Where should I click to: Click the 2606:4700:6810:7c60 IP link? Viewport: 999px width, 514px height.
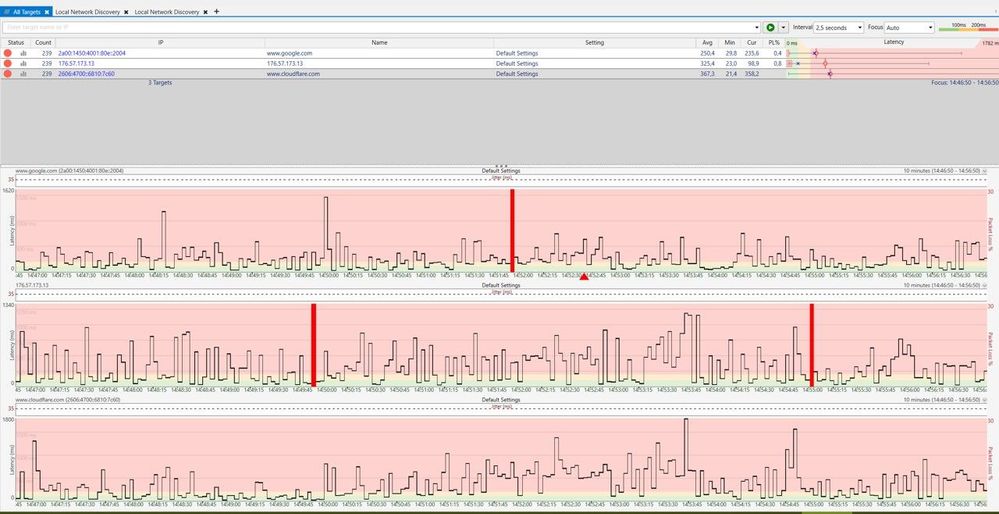(x=86, y=74)
